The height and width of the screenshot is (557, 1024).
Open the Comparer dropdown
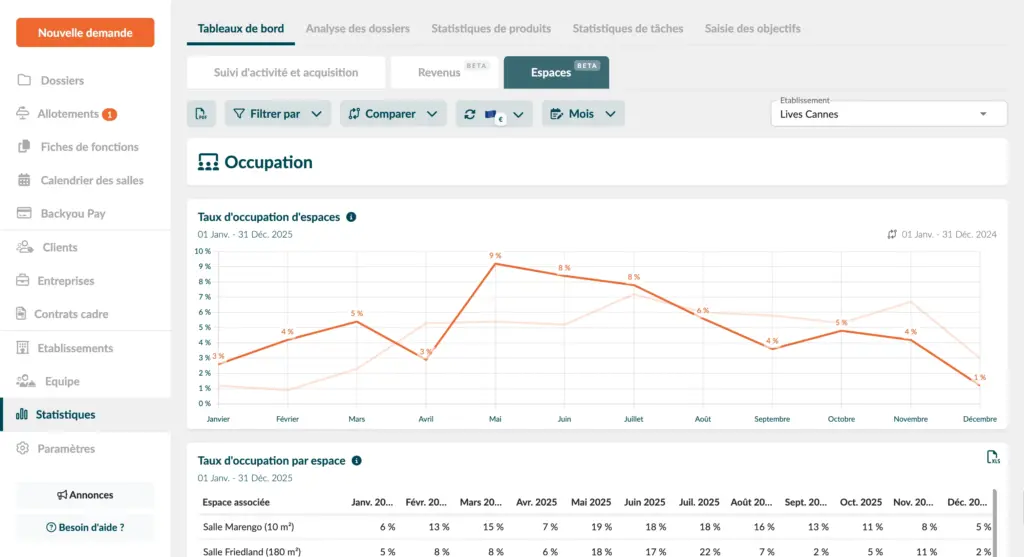pyautogui.click(x=392, y=114)
